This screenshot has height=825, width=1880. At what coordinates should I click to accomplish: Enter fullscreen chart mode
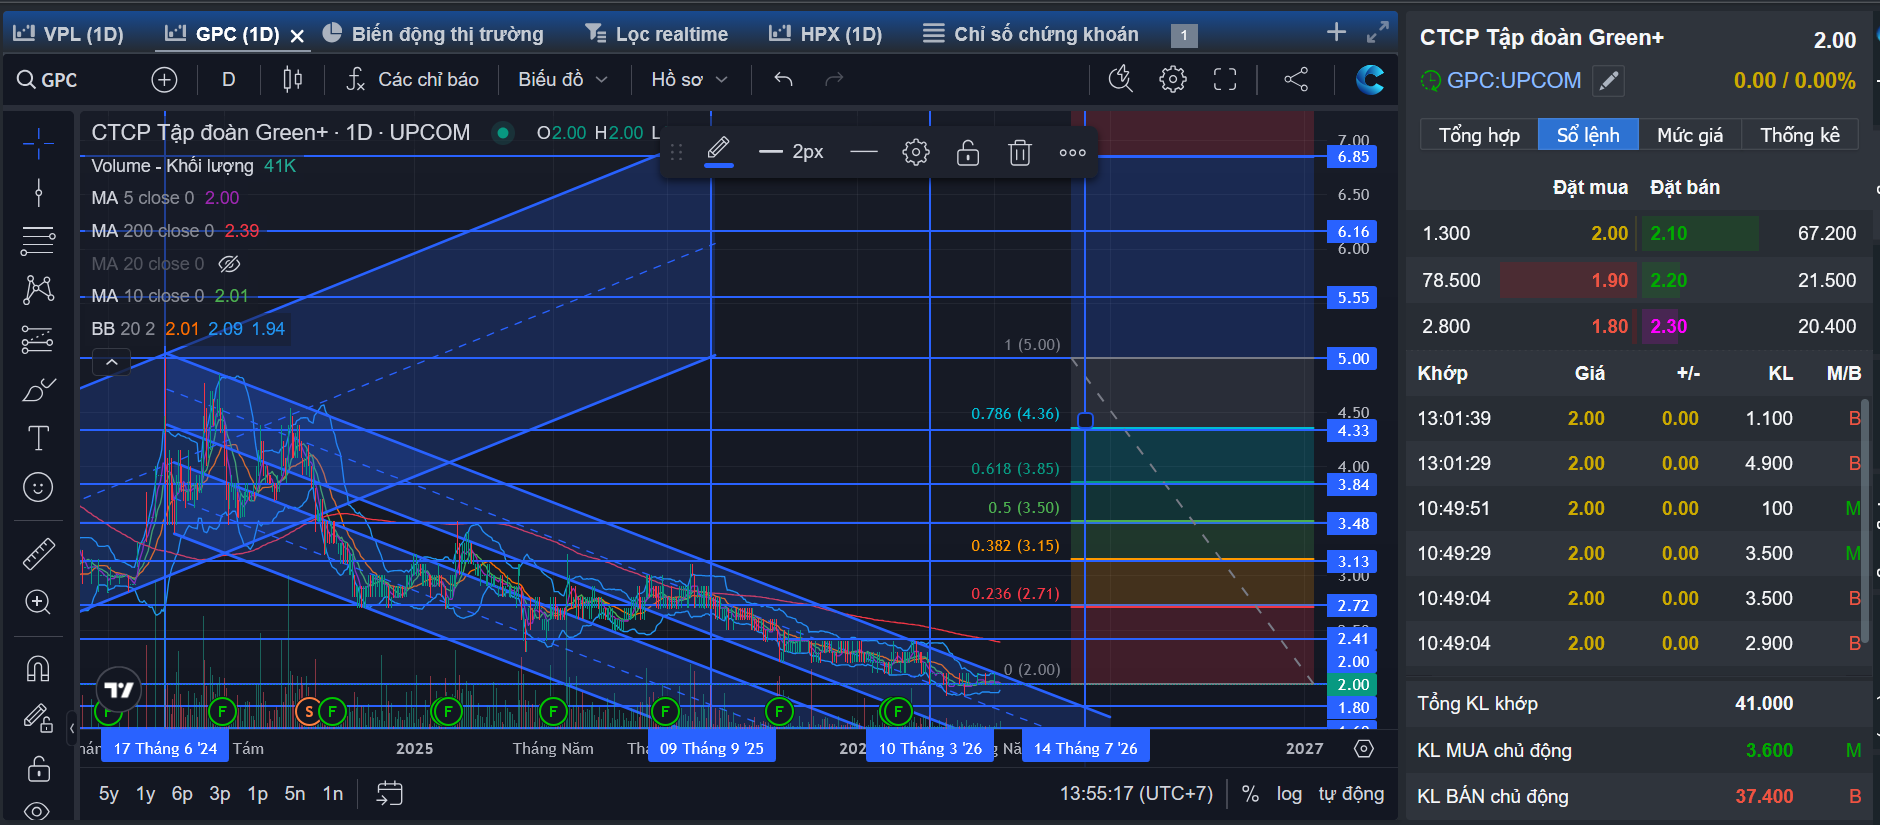[1225, 79]
